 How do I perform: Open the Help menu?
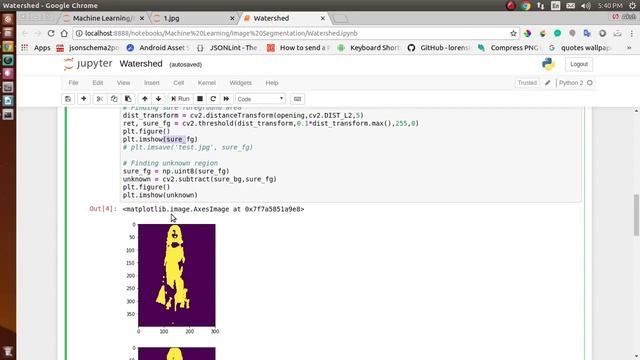pyautogui.click(x=272, y=83)
